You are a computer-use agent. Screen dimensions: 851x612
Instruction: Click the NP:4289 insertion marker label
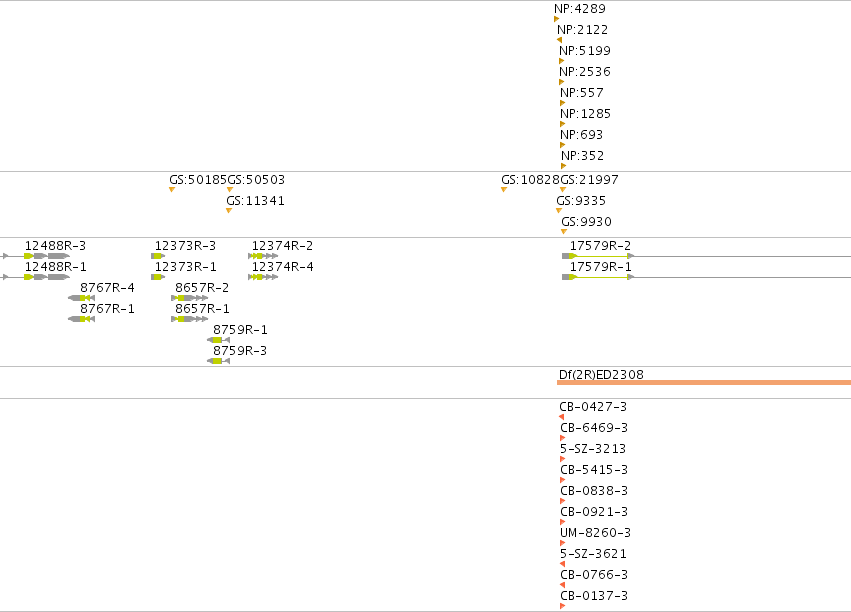pos(580,9)
